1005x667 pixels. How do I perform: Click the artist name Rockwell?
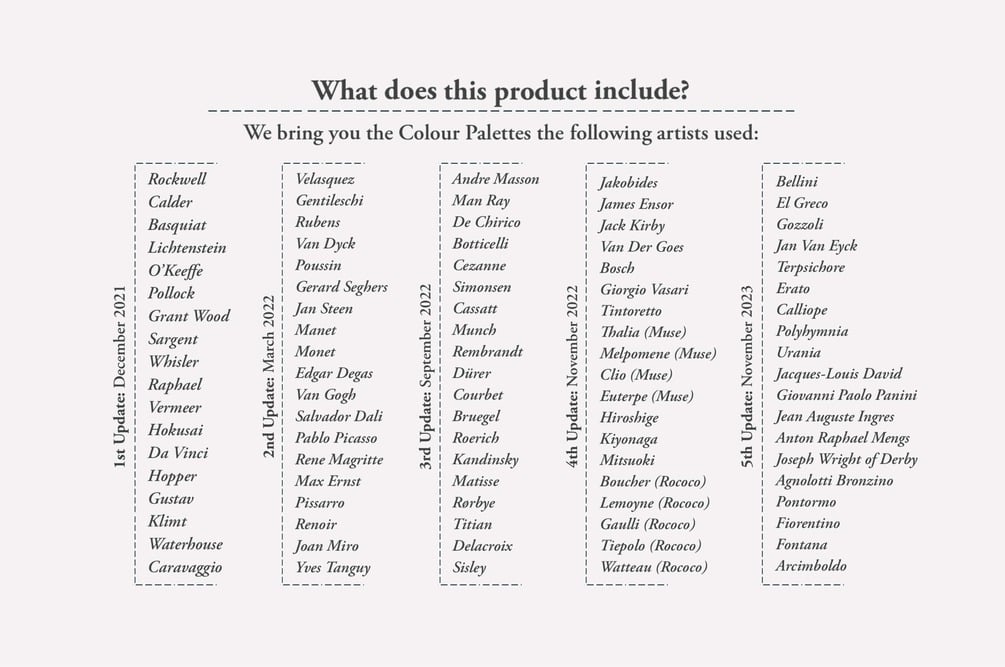tap(177, 180)
